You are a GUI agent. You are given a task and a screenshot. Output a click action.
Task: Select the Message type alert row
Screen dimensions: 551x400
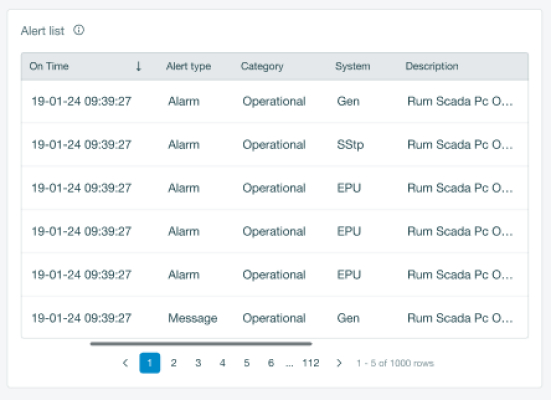click(x=274, y=318)
